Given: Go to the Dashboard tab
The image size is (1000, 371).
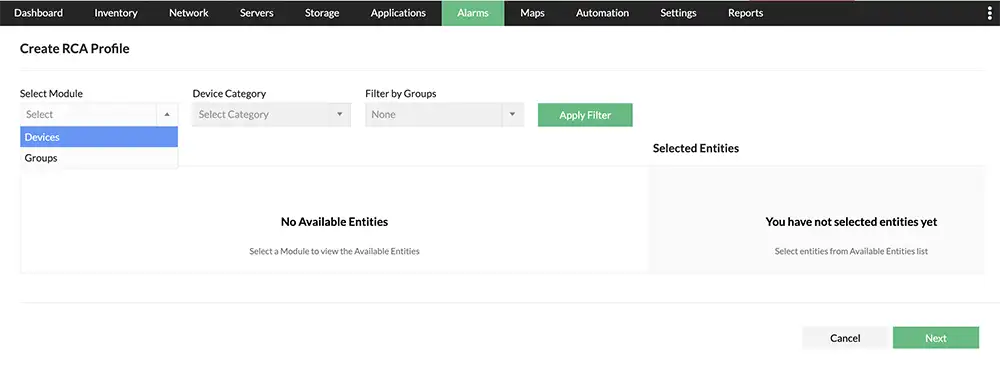Looking at the screenshot, I should (38, 13).
